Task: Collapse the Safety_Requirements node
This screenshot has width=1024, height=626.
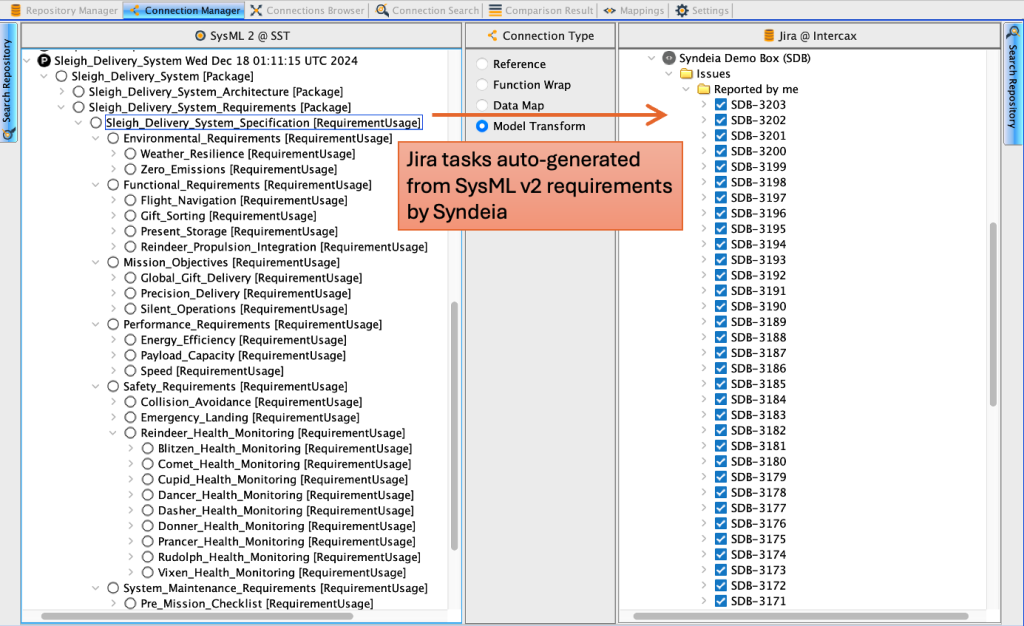Action: pos(95,386)
